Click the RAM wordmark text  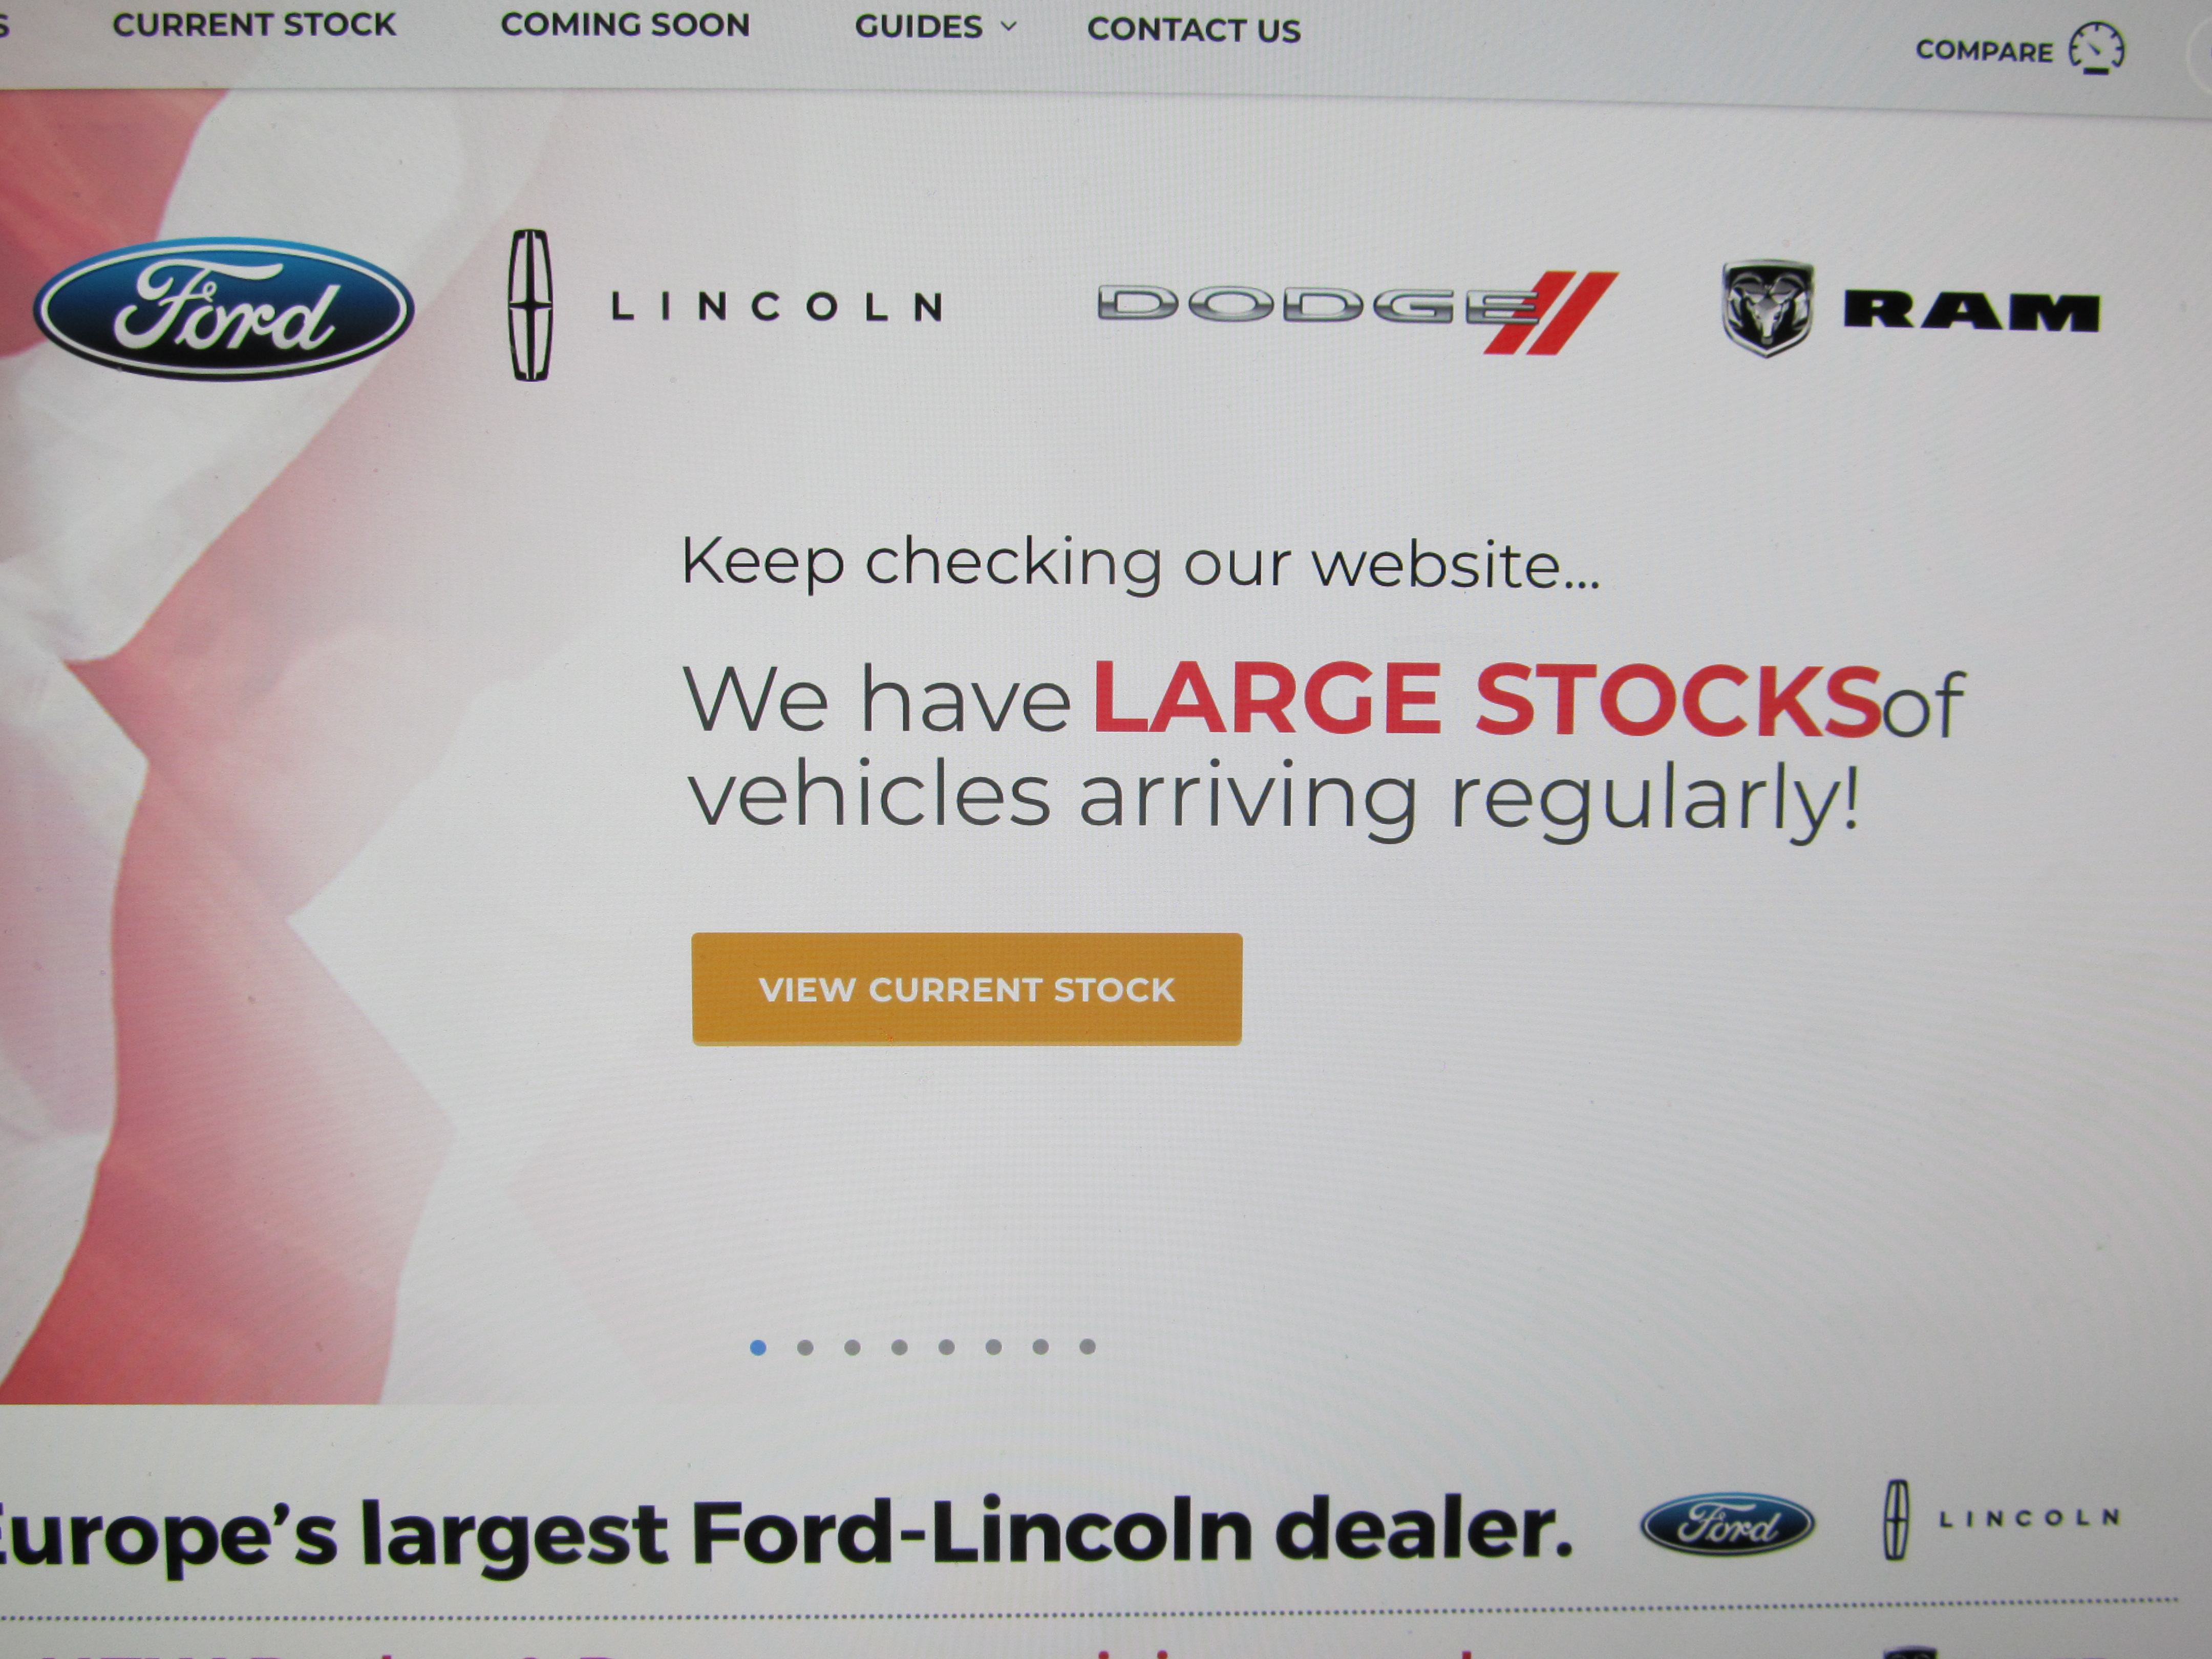tap(1971, 311)
